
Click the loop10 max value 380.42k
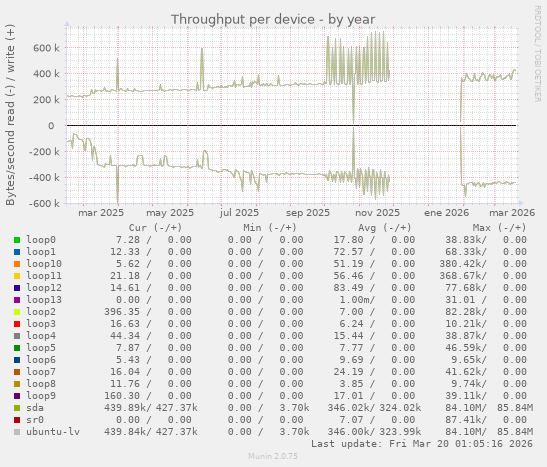pos(460,264)
